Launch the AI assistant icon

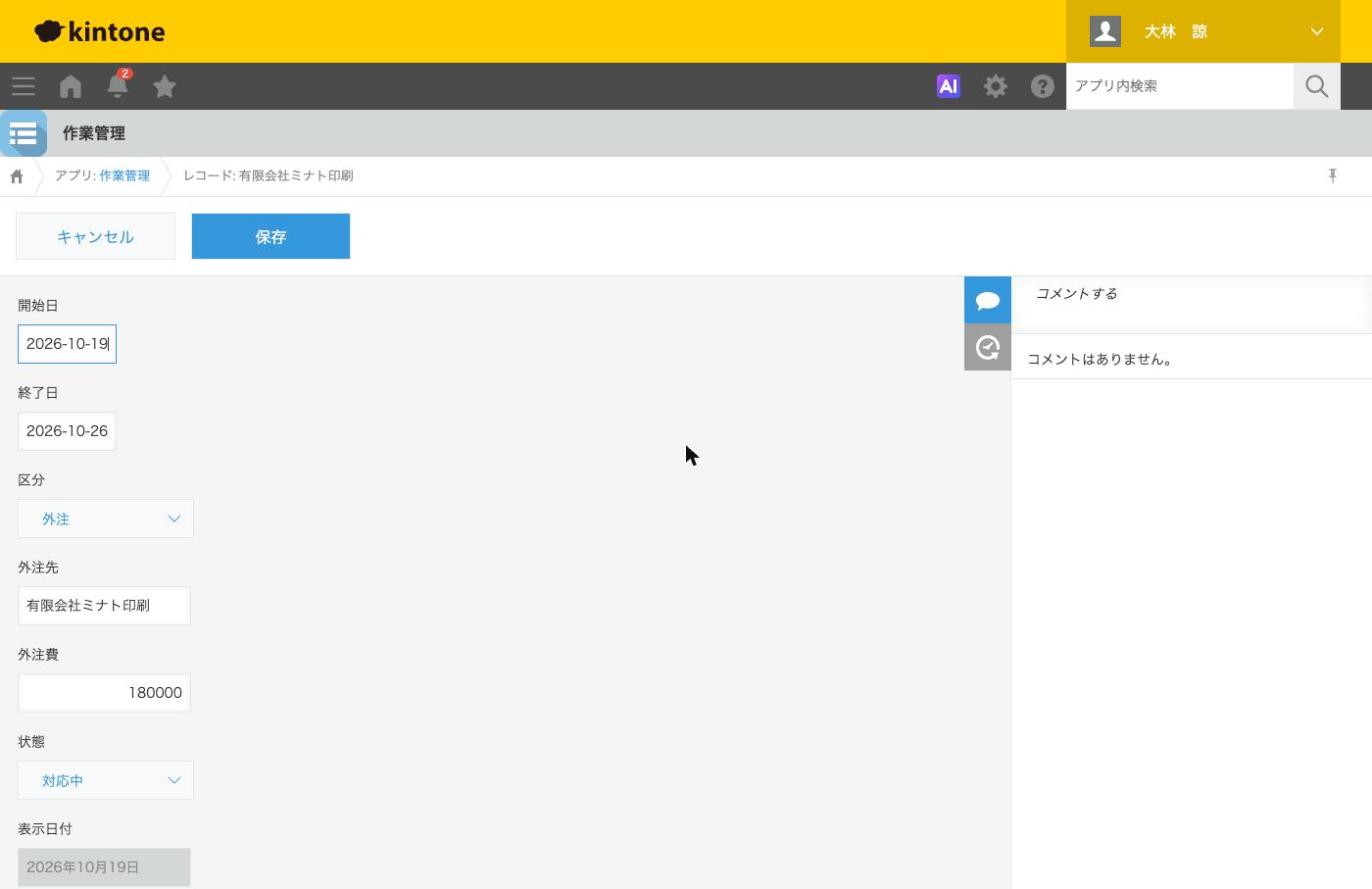coord(948,86)
